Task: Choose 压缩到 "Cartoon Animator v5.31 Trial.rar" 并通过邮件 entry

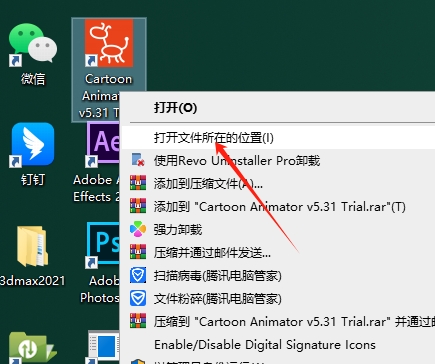Action: (277, 322)
